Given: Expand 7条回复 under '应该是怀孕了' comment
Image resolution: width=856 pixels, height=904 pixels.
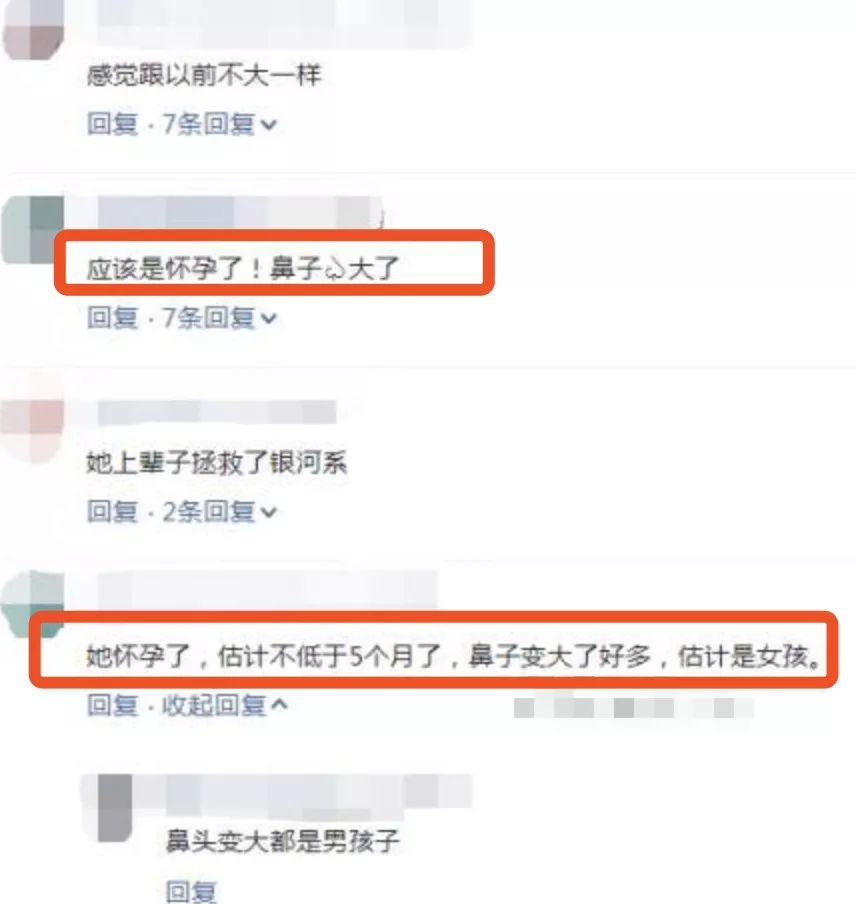Looking at the screenshot, I should [x=219, y=318].
